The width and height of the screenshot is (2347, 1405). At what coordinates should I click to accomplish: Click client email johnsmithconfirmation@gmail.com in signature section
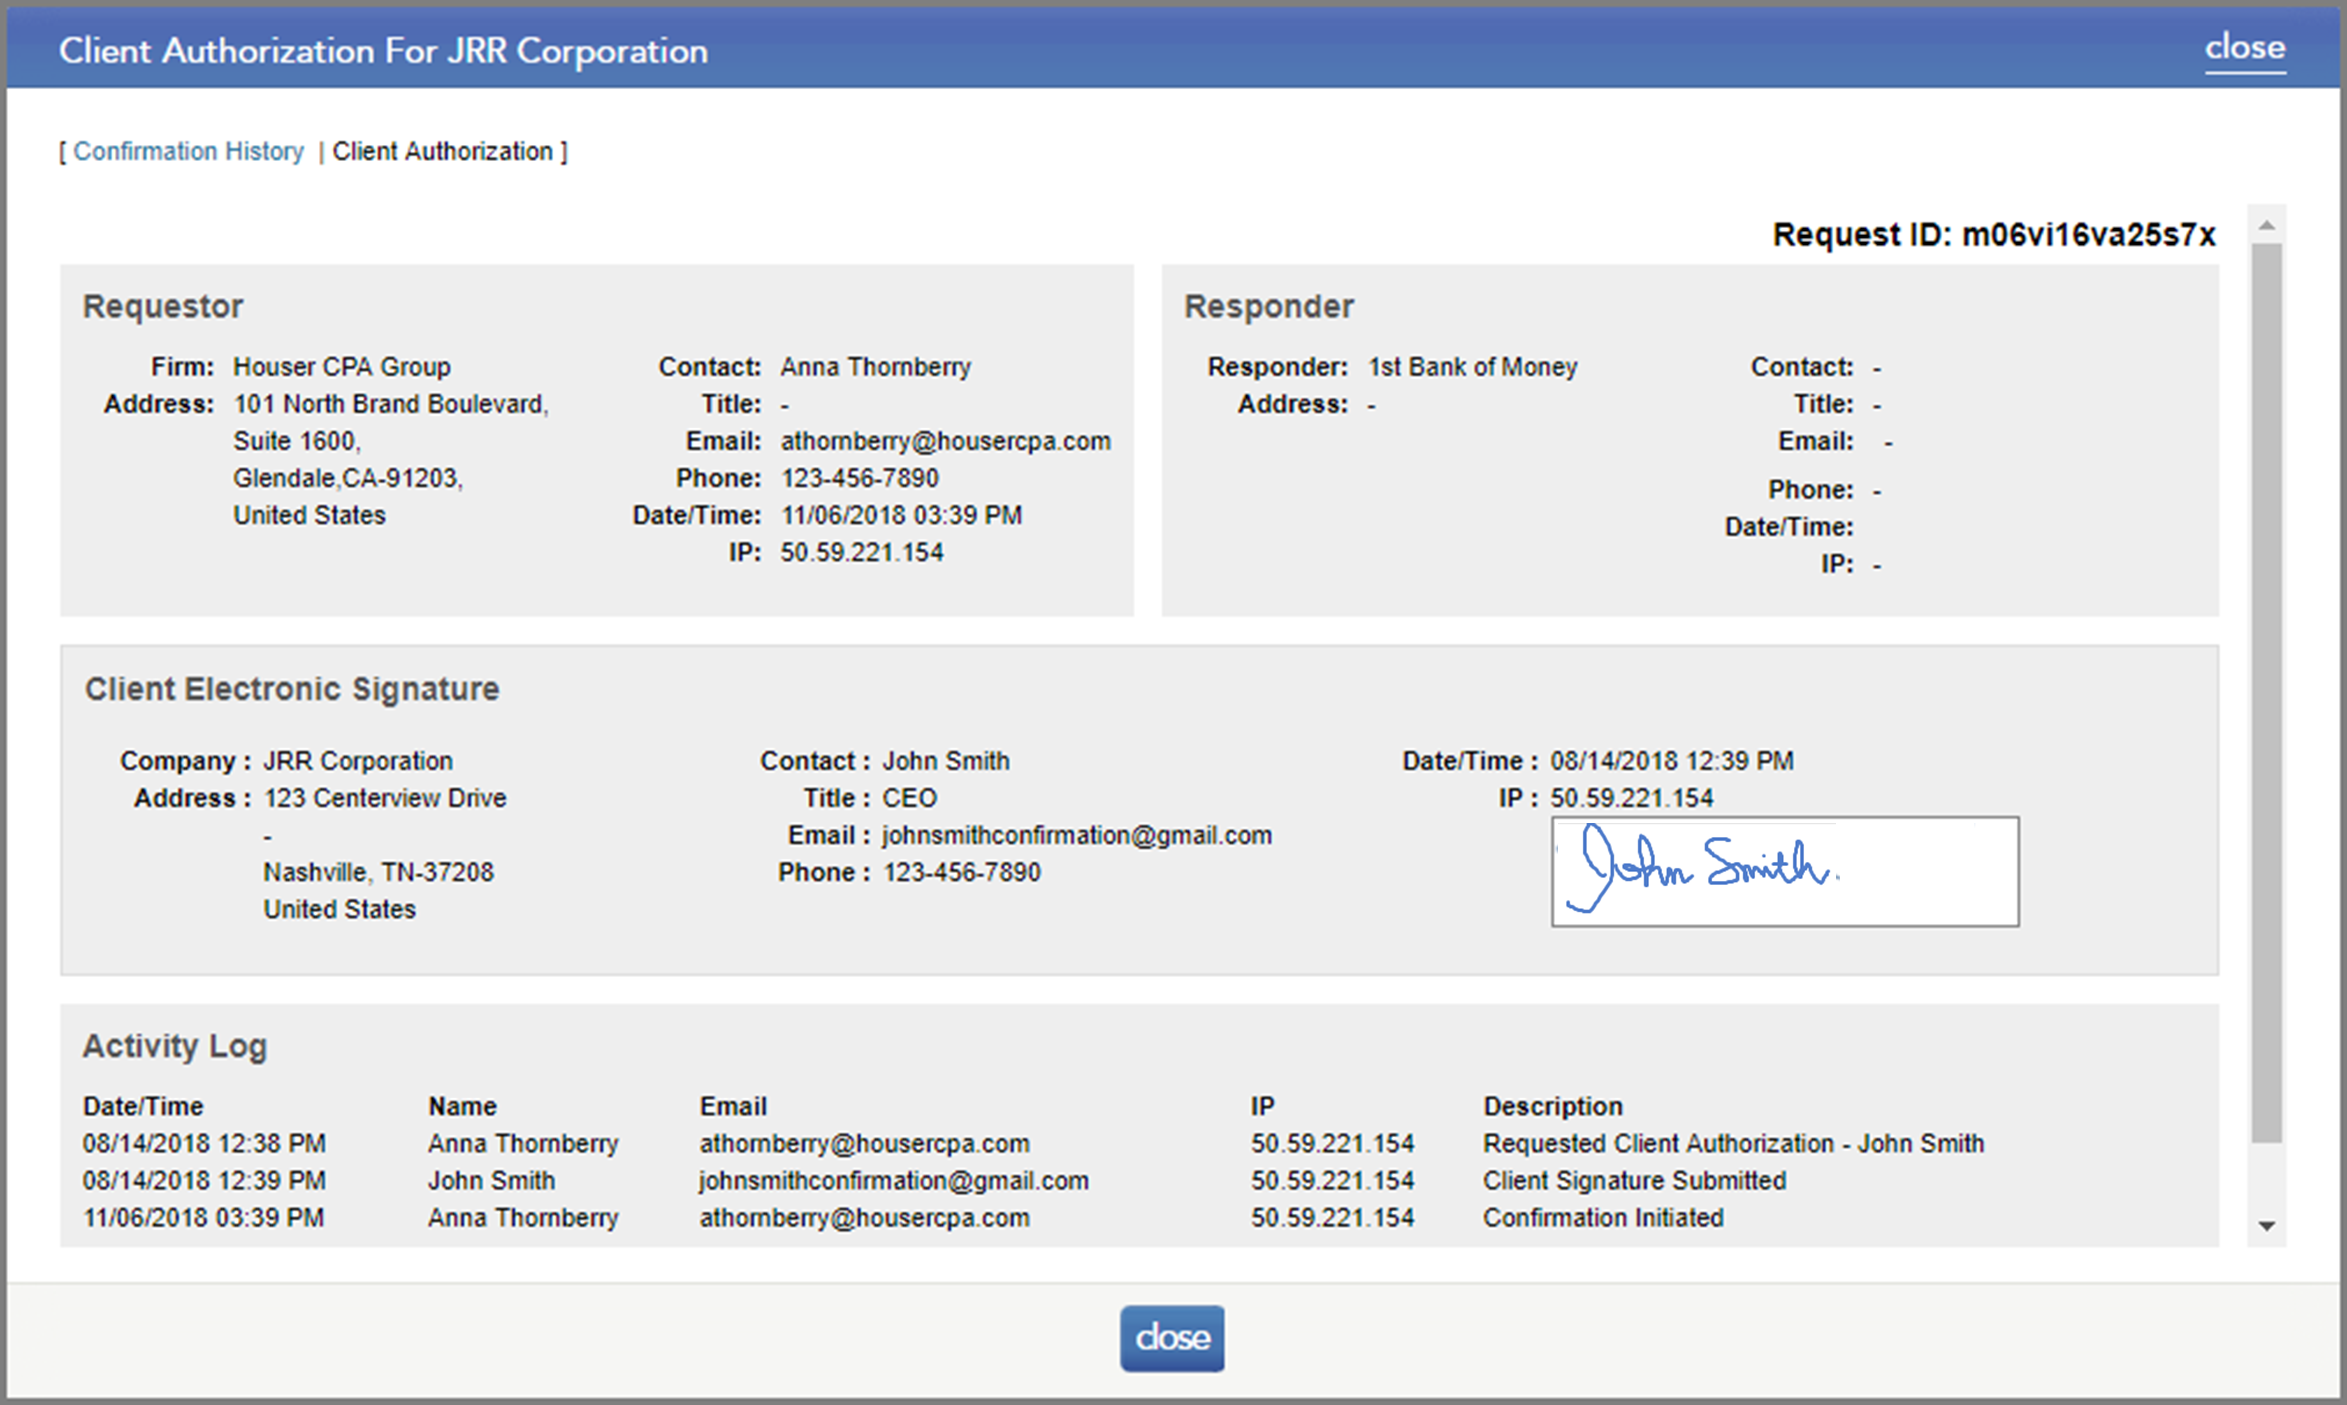coord(1076,835)
